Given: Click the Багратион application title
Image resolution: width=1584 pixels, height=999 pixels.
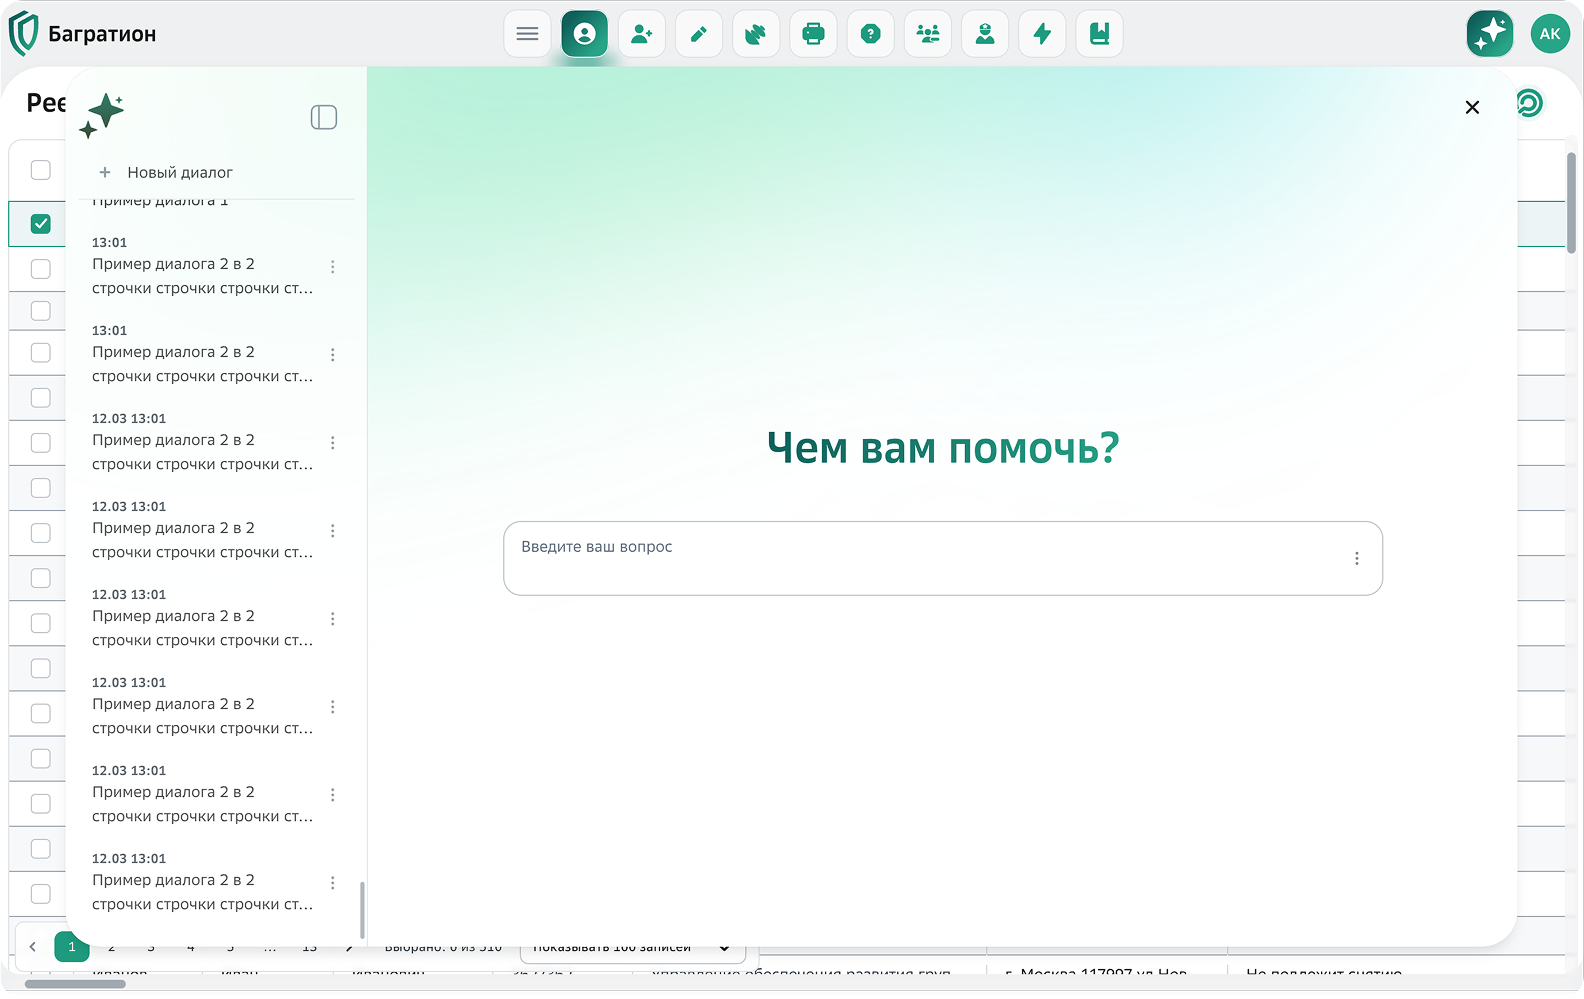Looking at the screenshot, I should (102, 34).
